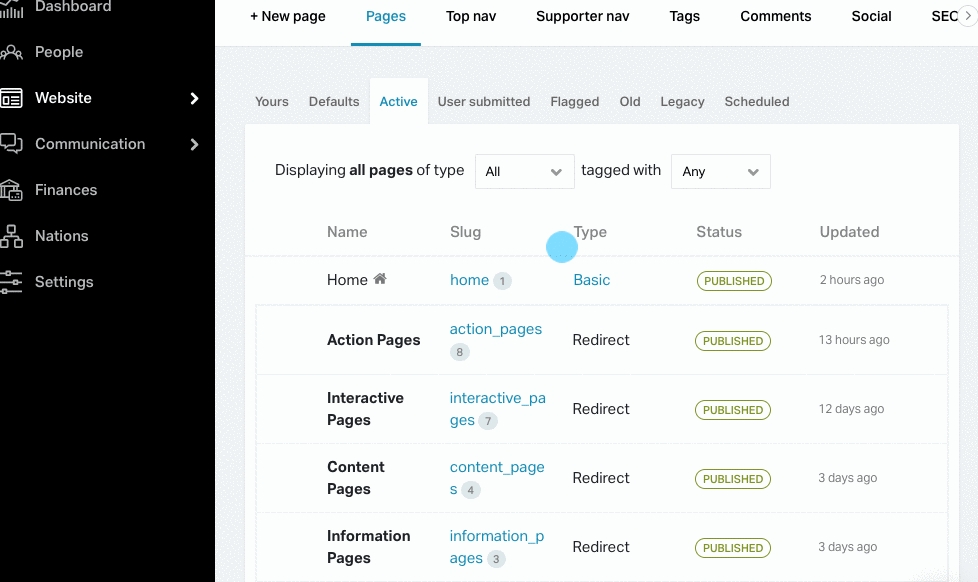This screenshot has height=582, width=978.
Task: Switch to the Flagged tab
Action: 575,101
